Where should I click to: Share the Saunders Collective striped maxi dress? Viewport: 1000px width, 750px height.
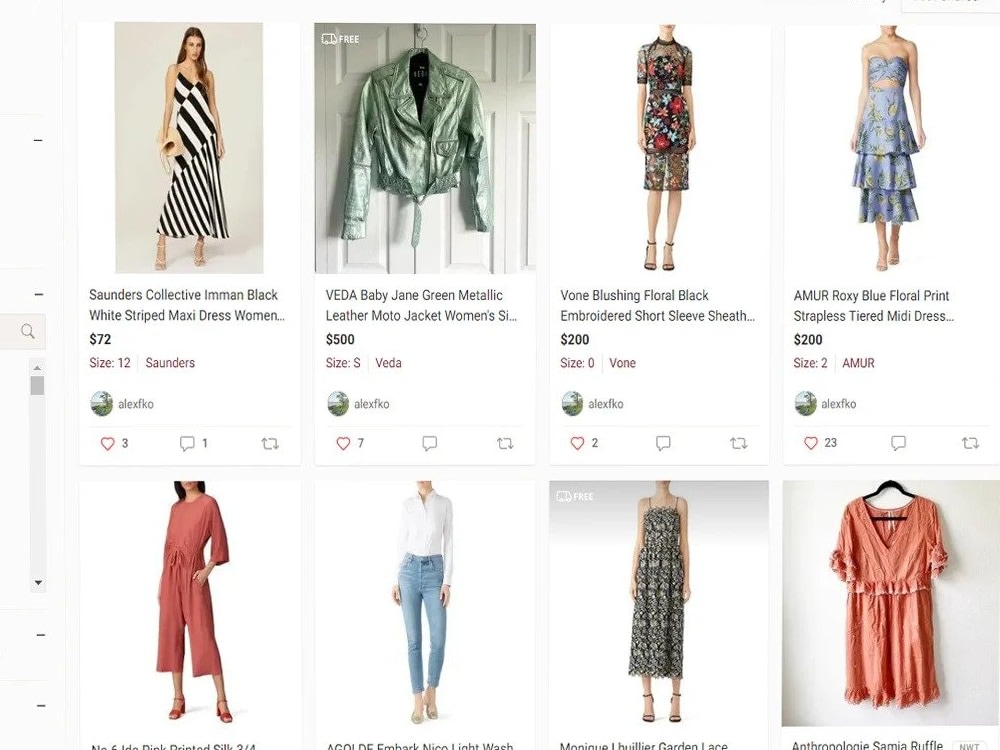click(268, 443)
